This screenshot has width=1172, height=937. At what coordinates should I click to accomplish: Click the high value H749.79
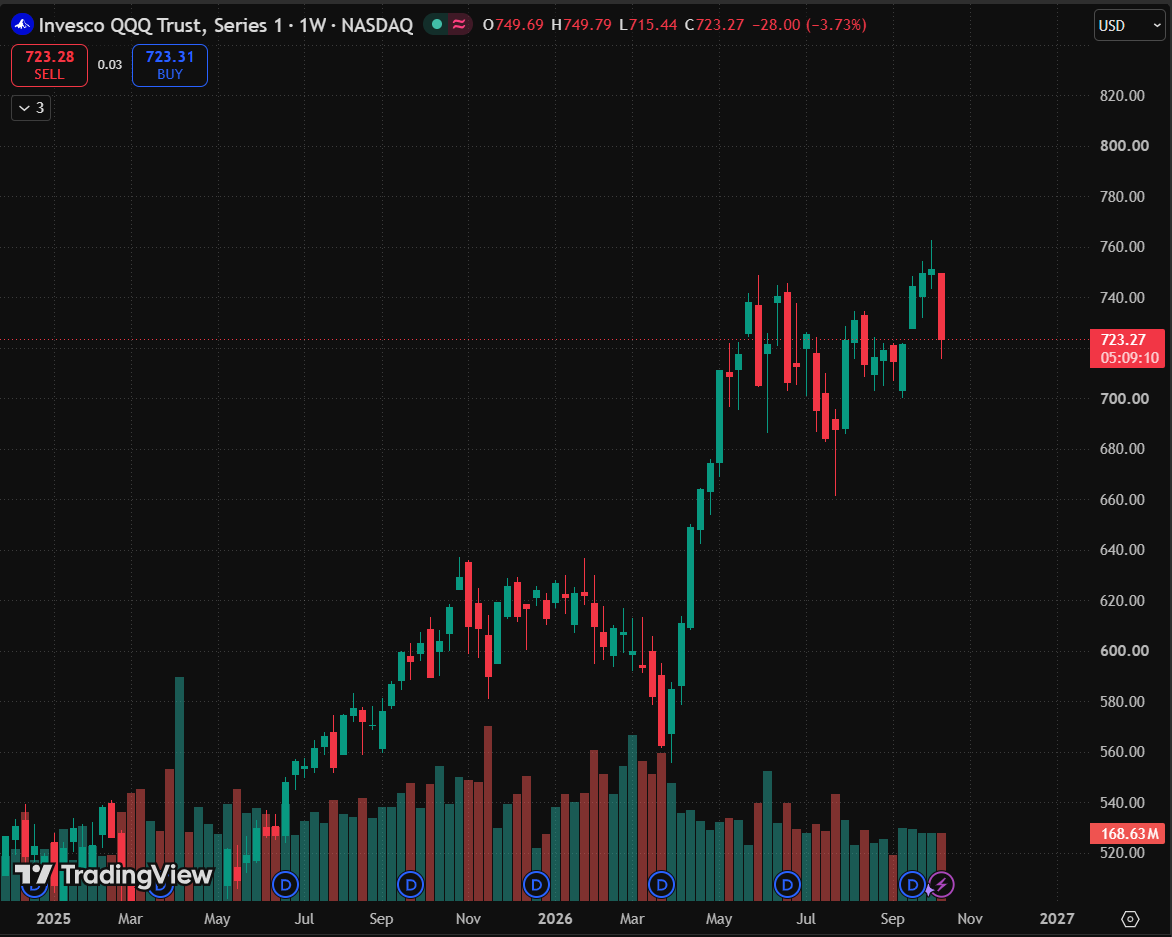click(582, 25)
